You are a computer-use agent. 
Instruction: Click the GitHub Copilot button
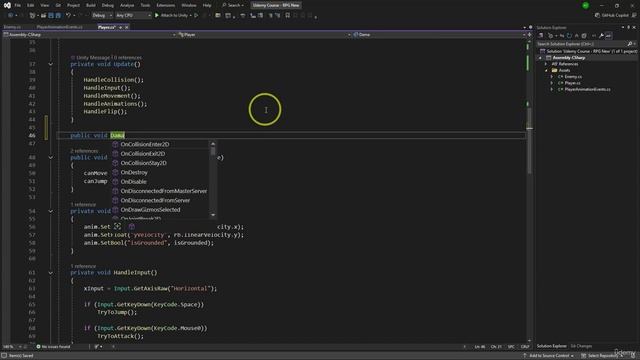611,16
